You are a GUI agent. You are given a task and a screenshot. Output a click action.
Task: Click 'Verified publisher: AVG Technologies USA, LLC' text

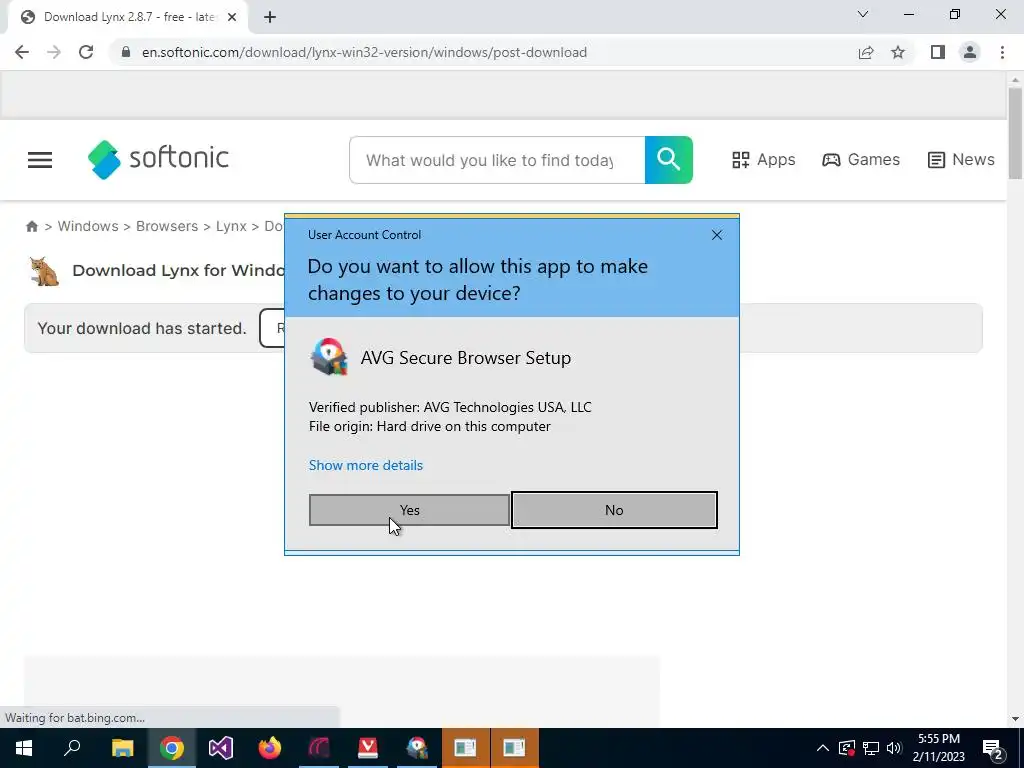[450, 408]
